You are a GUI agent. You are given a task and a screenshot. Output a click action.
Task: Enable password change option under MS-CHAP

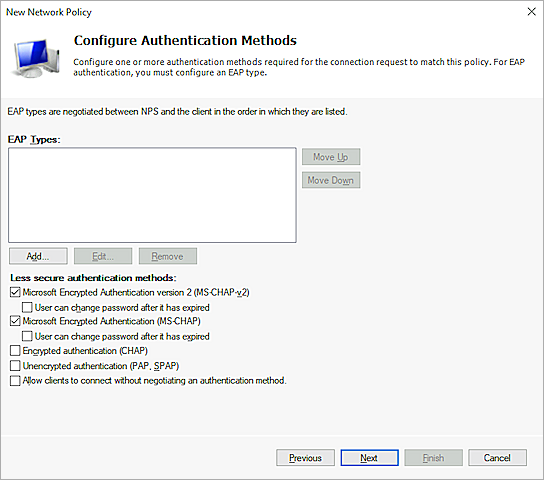coord(27,336)
